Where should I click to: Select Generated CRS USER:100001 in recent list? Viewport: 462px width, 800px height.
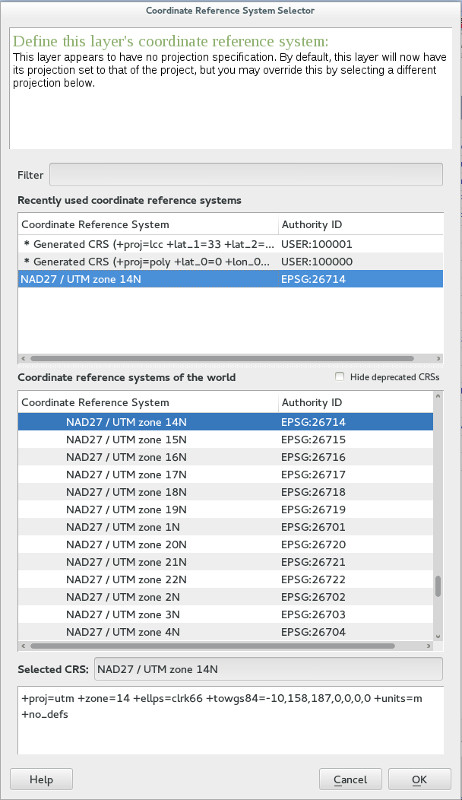tap(230, 244)
